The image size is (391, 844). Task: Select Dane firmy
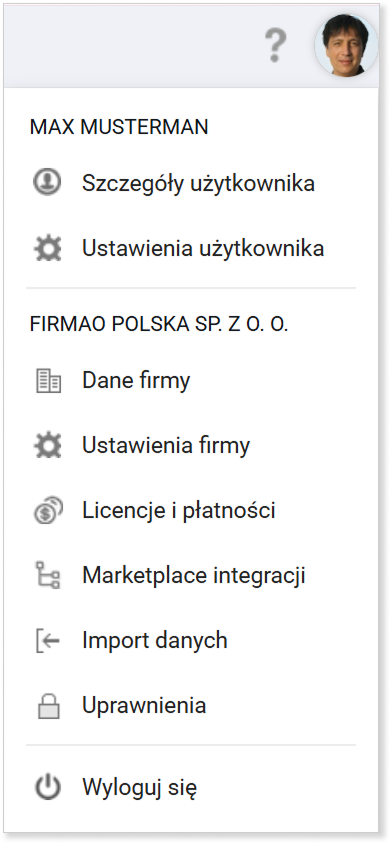pos(136,381)
